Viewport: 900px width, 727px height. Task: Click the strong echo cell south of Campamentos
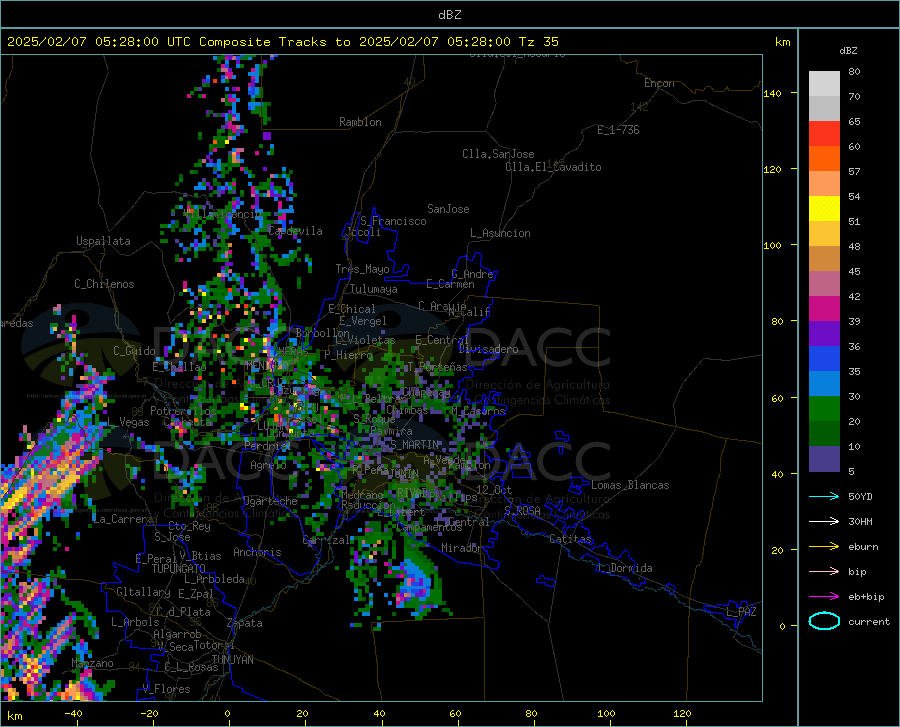point(417,581)
